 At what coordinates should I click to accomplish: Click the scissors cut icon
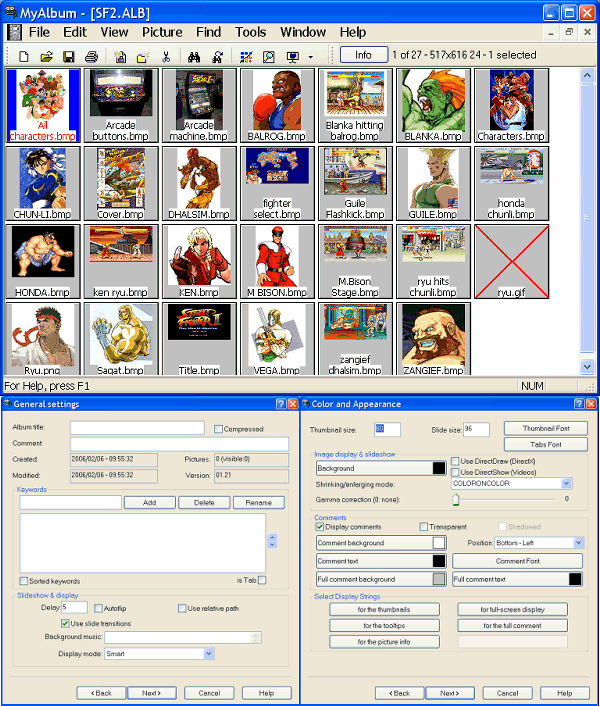coord(166,57)
